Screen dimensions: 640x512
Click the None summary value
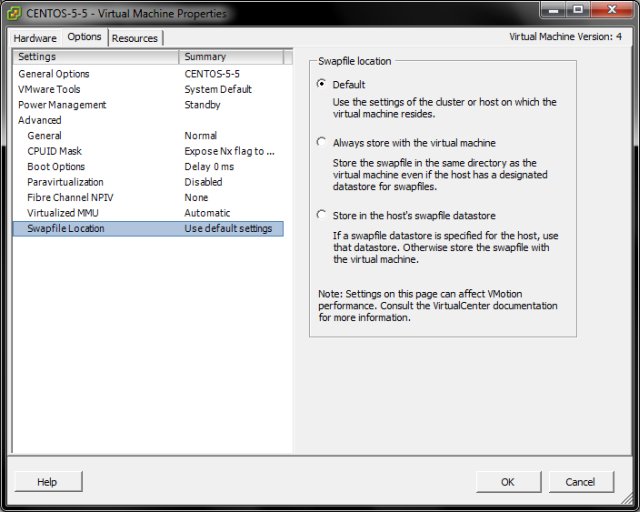[196, 198]
